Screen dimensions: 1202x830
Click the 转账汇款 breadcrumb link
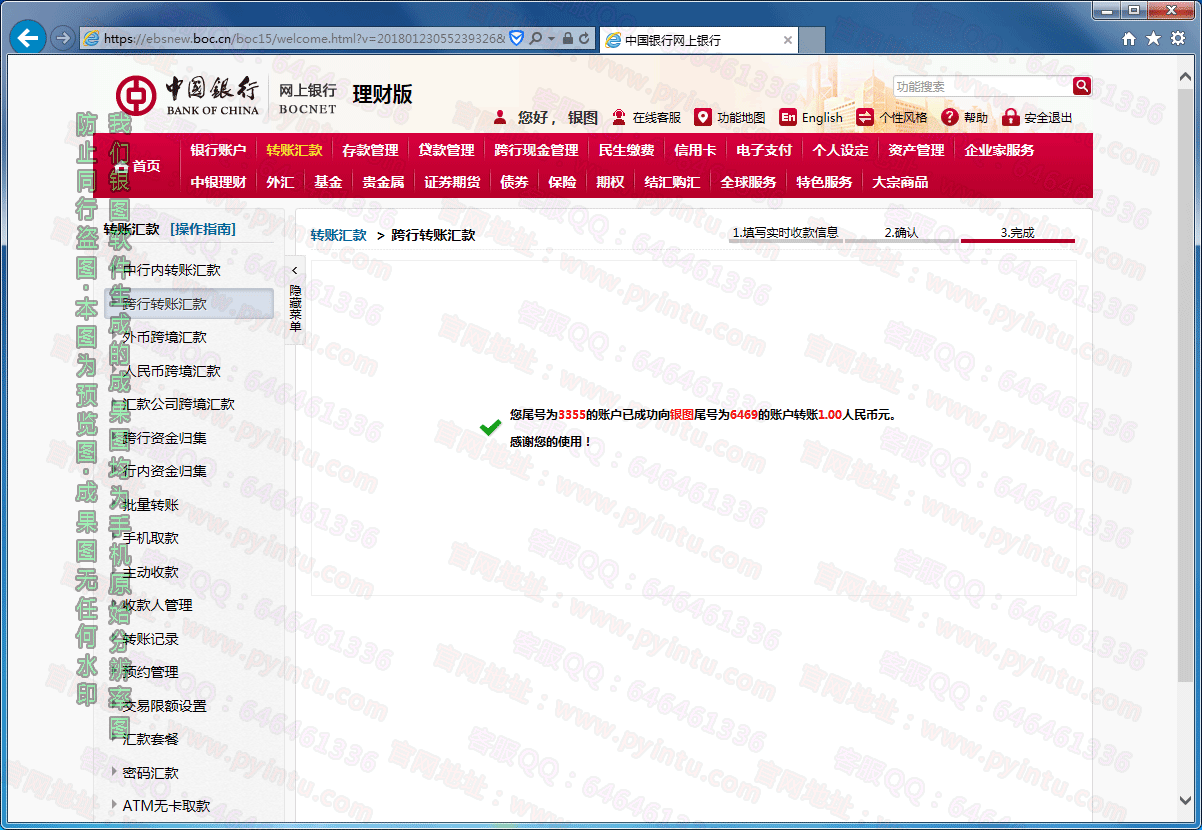pos(338,235)
